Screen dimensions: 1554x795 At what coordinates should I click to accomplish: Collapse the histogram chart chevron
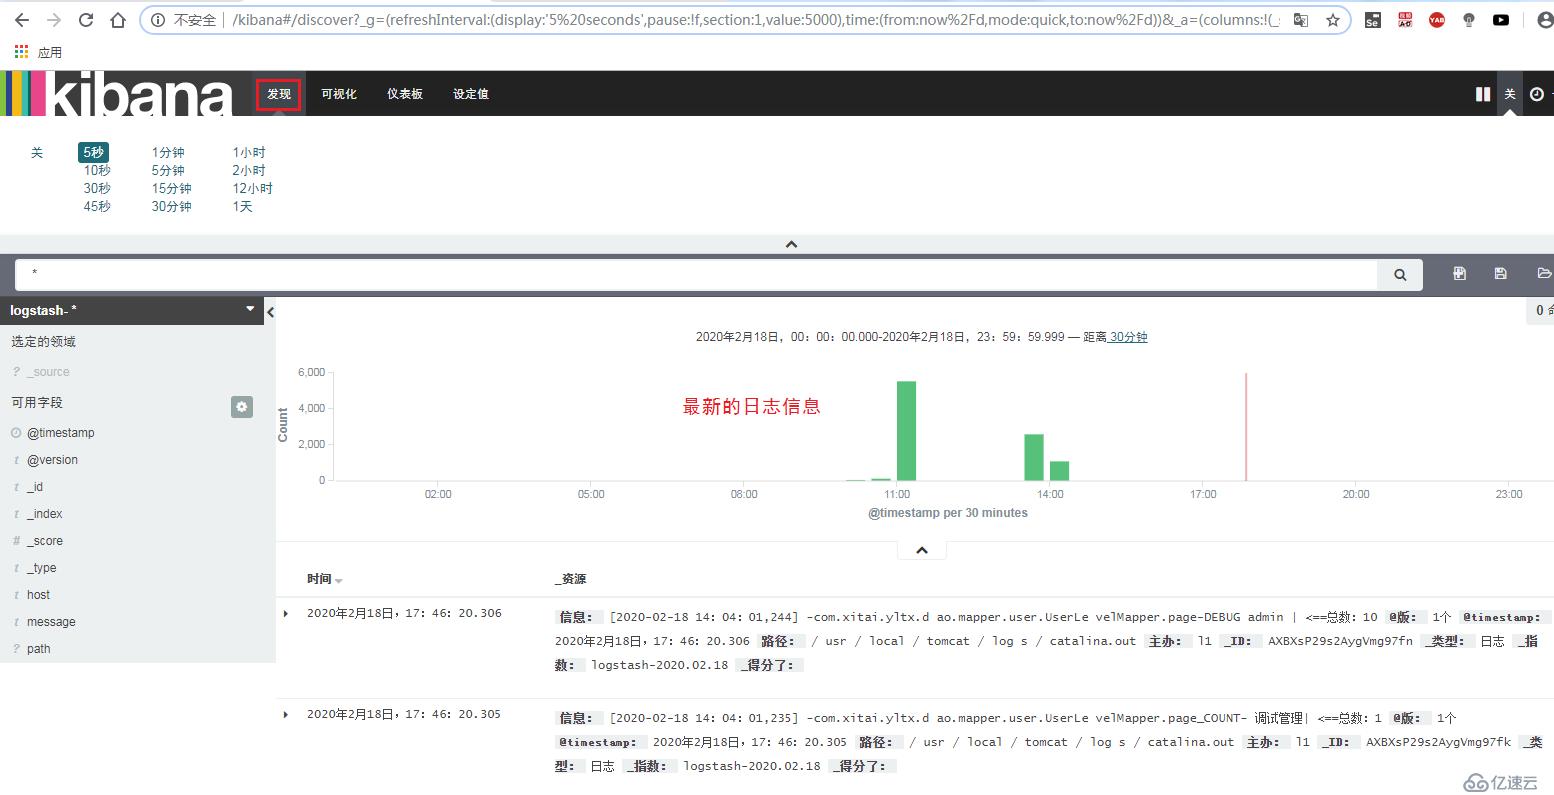coord(921,550)
